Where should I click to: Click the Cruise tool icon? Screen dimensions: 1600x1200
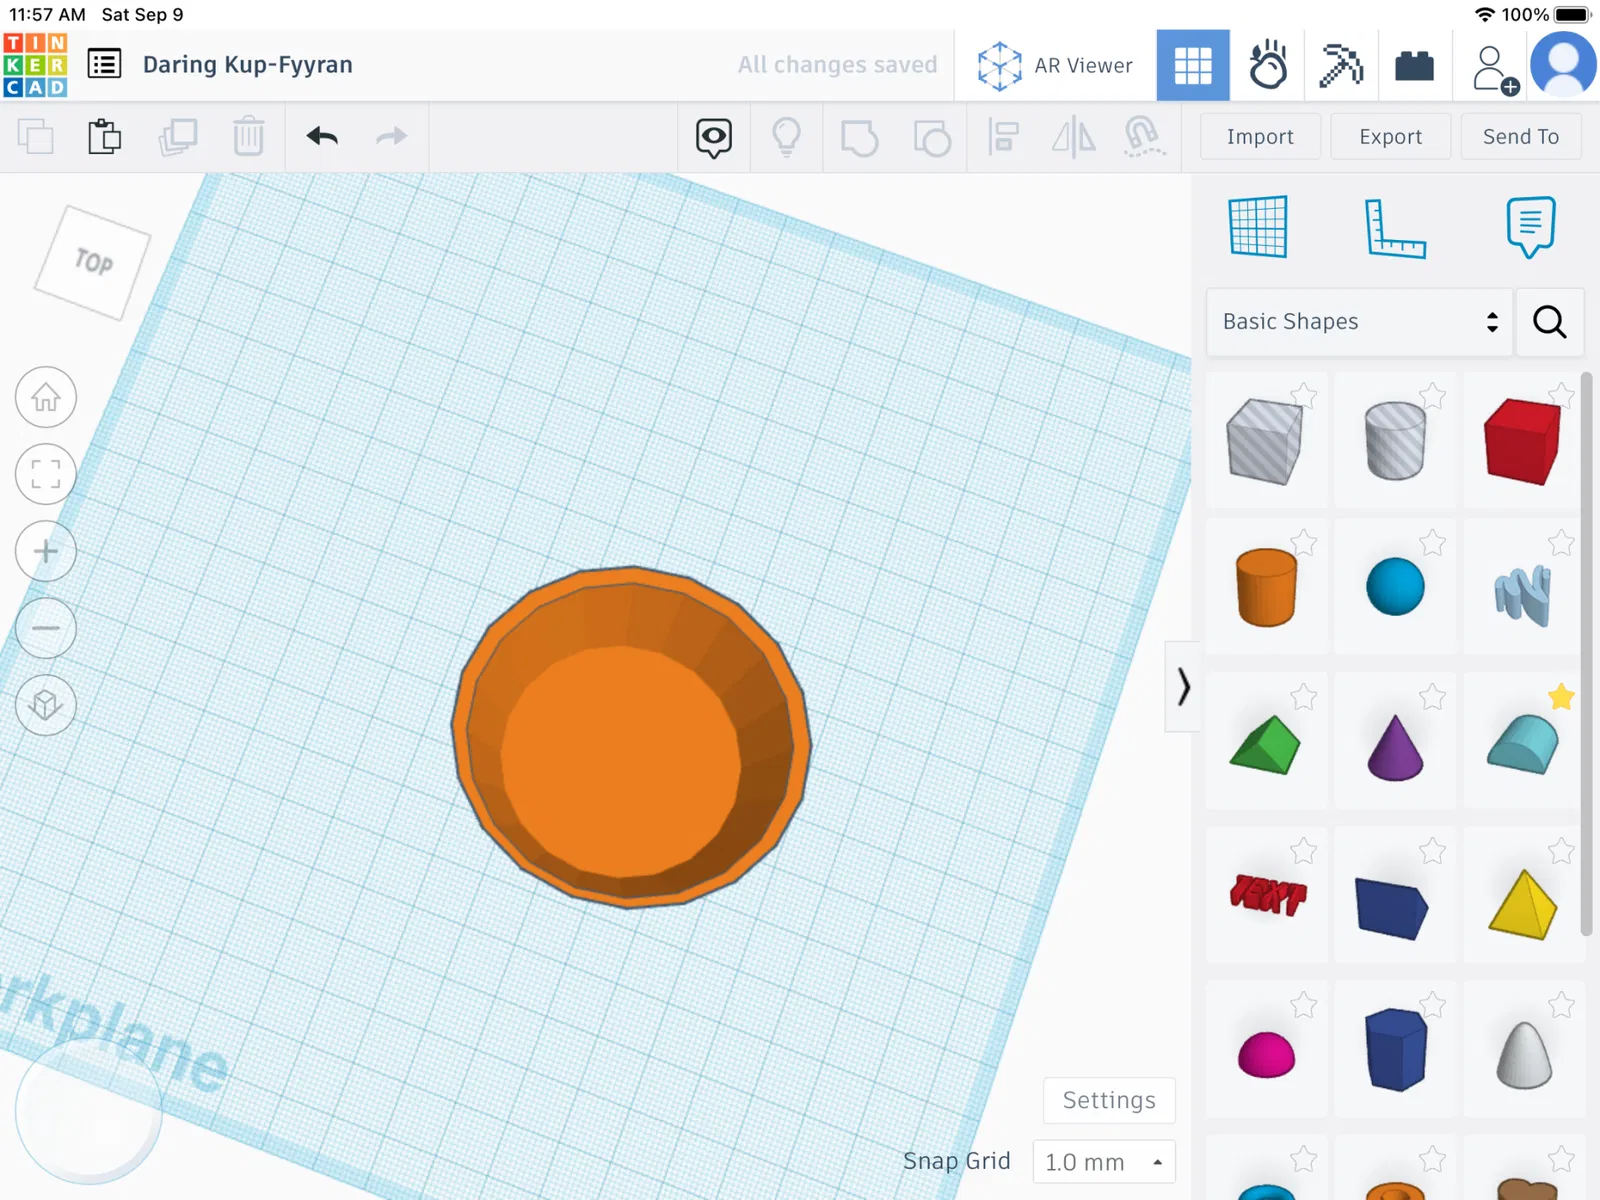click(x=1145, y=137)
